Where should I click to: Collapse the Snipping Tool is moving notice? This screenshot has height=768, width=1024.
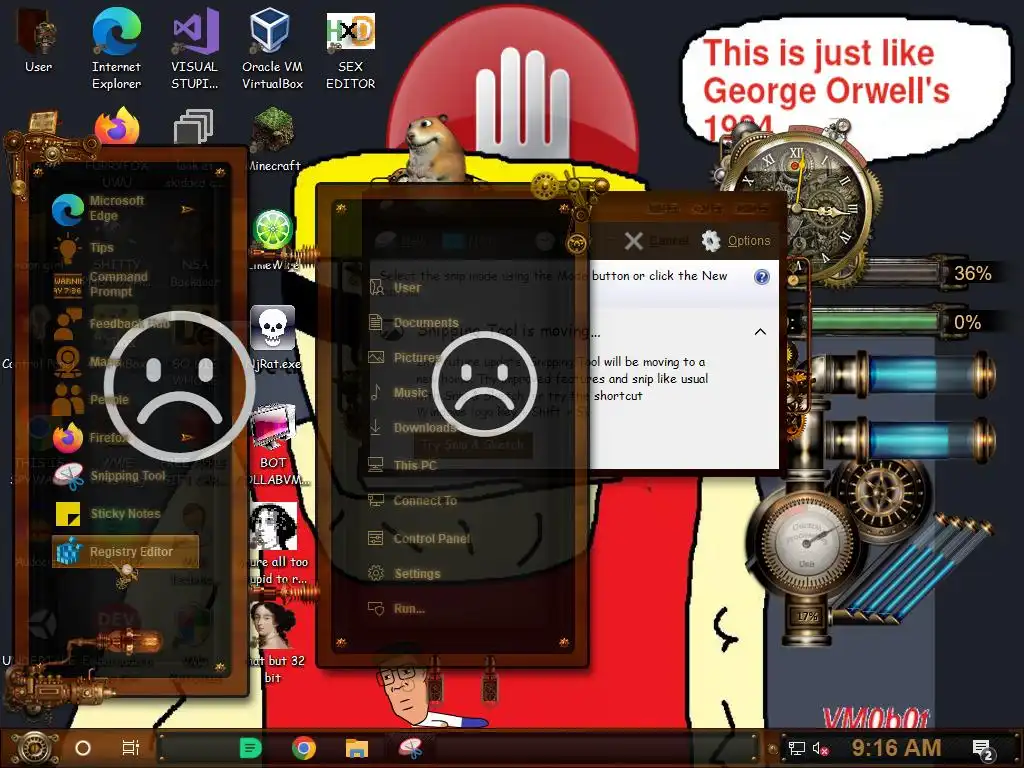pos(760,332)
